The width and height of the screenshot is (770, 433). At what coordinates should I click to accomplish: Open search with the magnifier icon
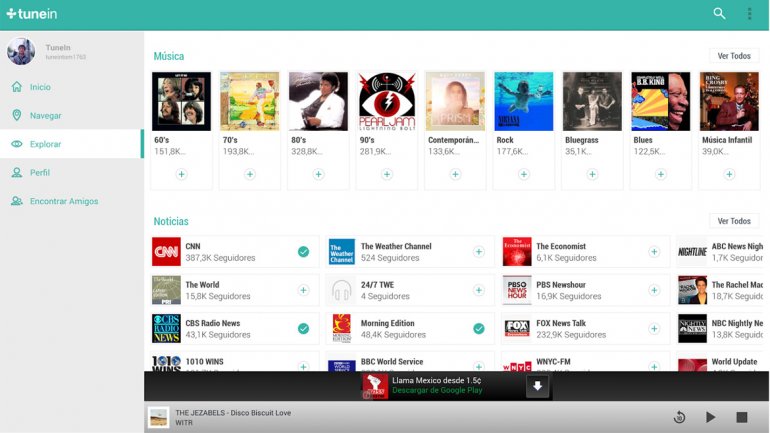[x=719, y=14]
